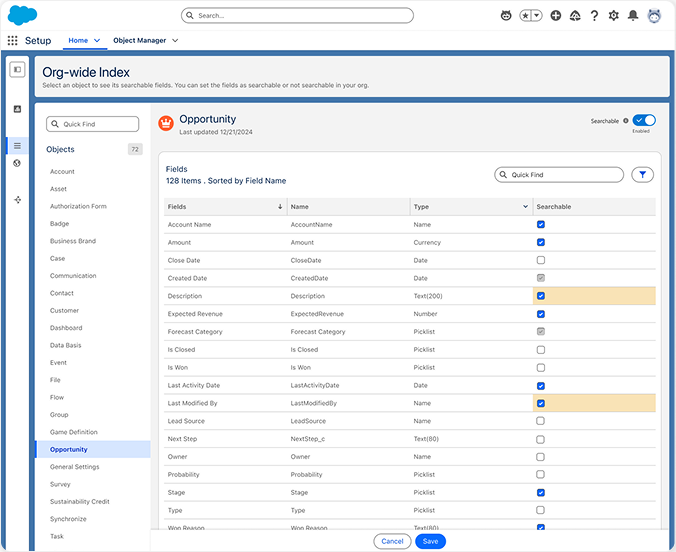
Task: Open the Setup gear menu
Action: tap(613, 16)
